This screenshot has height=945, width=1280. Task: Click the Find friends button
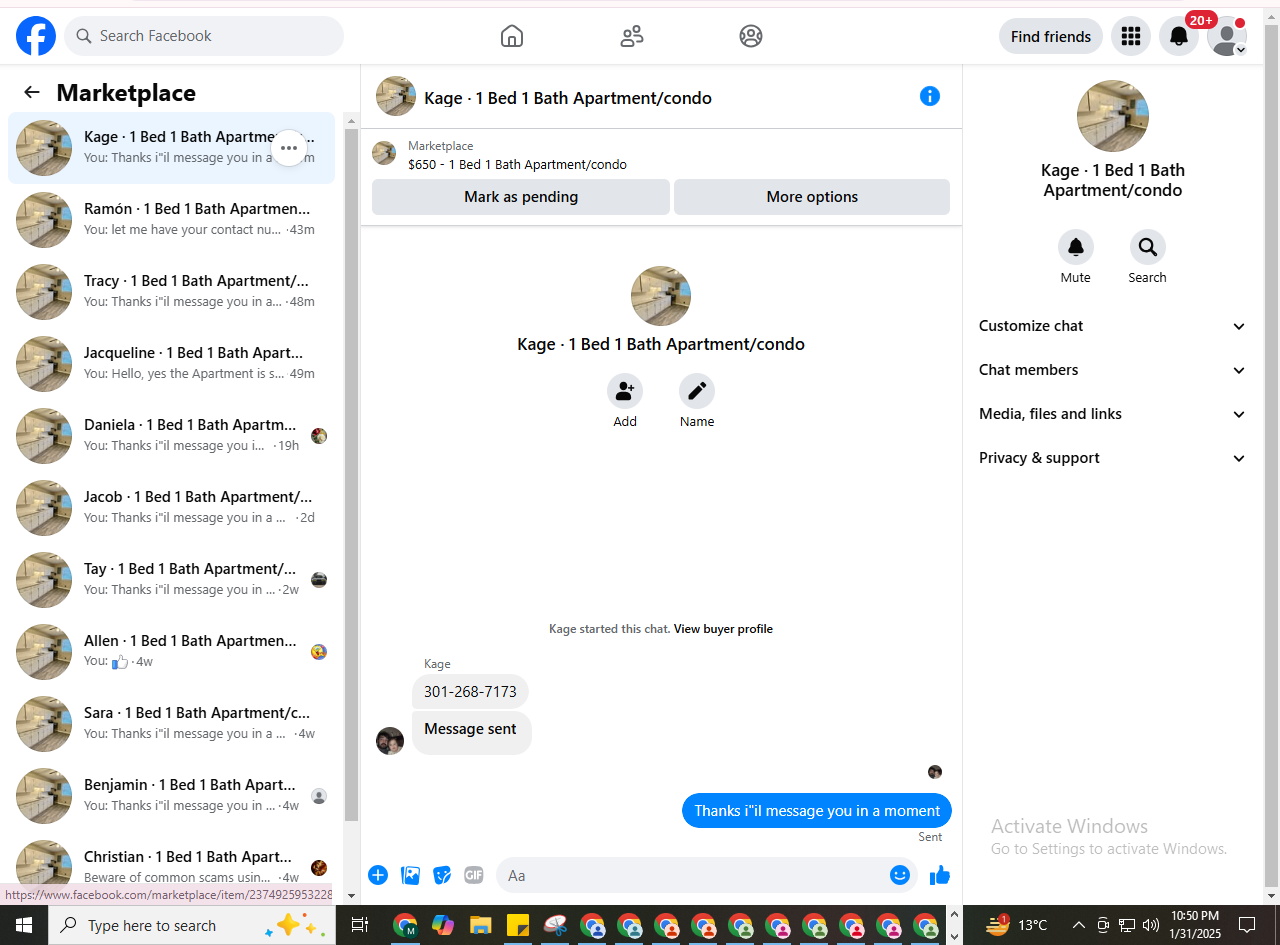click(1051, 36)
